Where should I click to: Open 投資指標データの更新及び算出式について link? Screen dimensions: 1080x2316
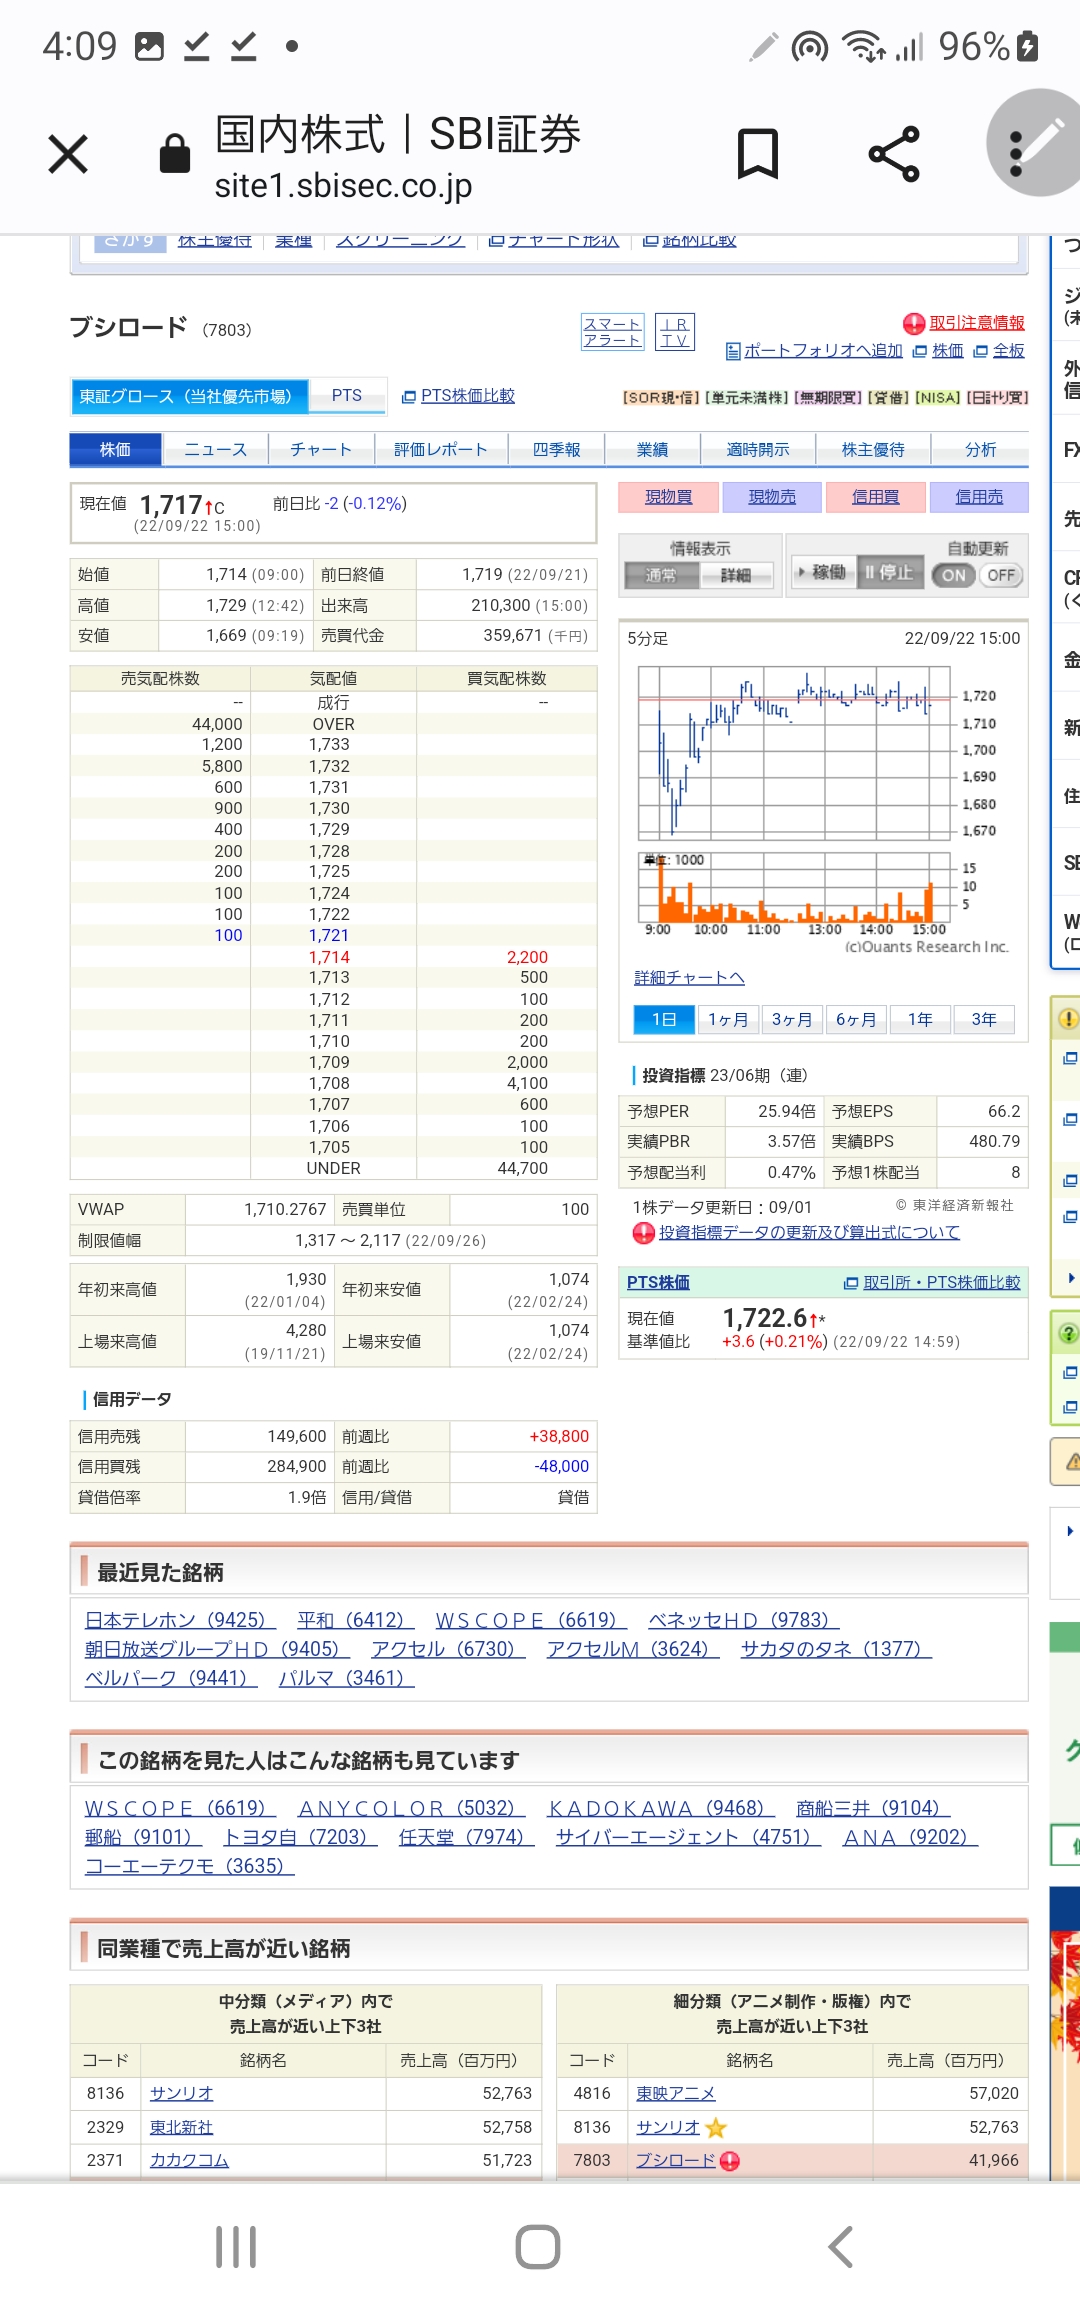[809, 1233]
